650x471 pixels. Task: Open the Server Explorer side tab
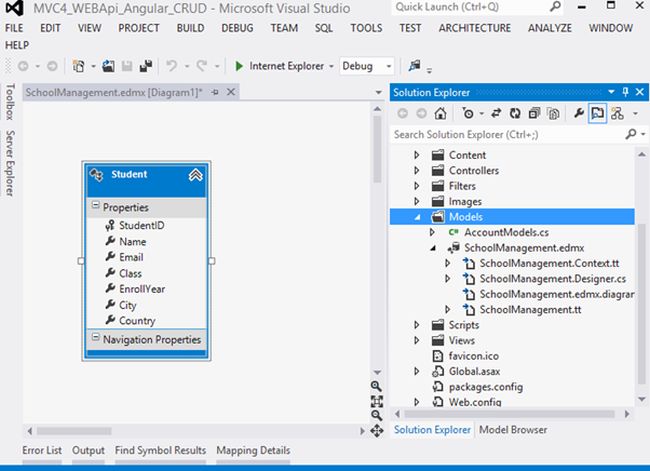[10, 163]
